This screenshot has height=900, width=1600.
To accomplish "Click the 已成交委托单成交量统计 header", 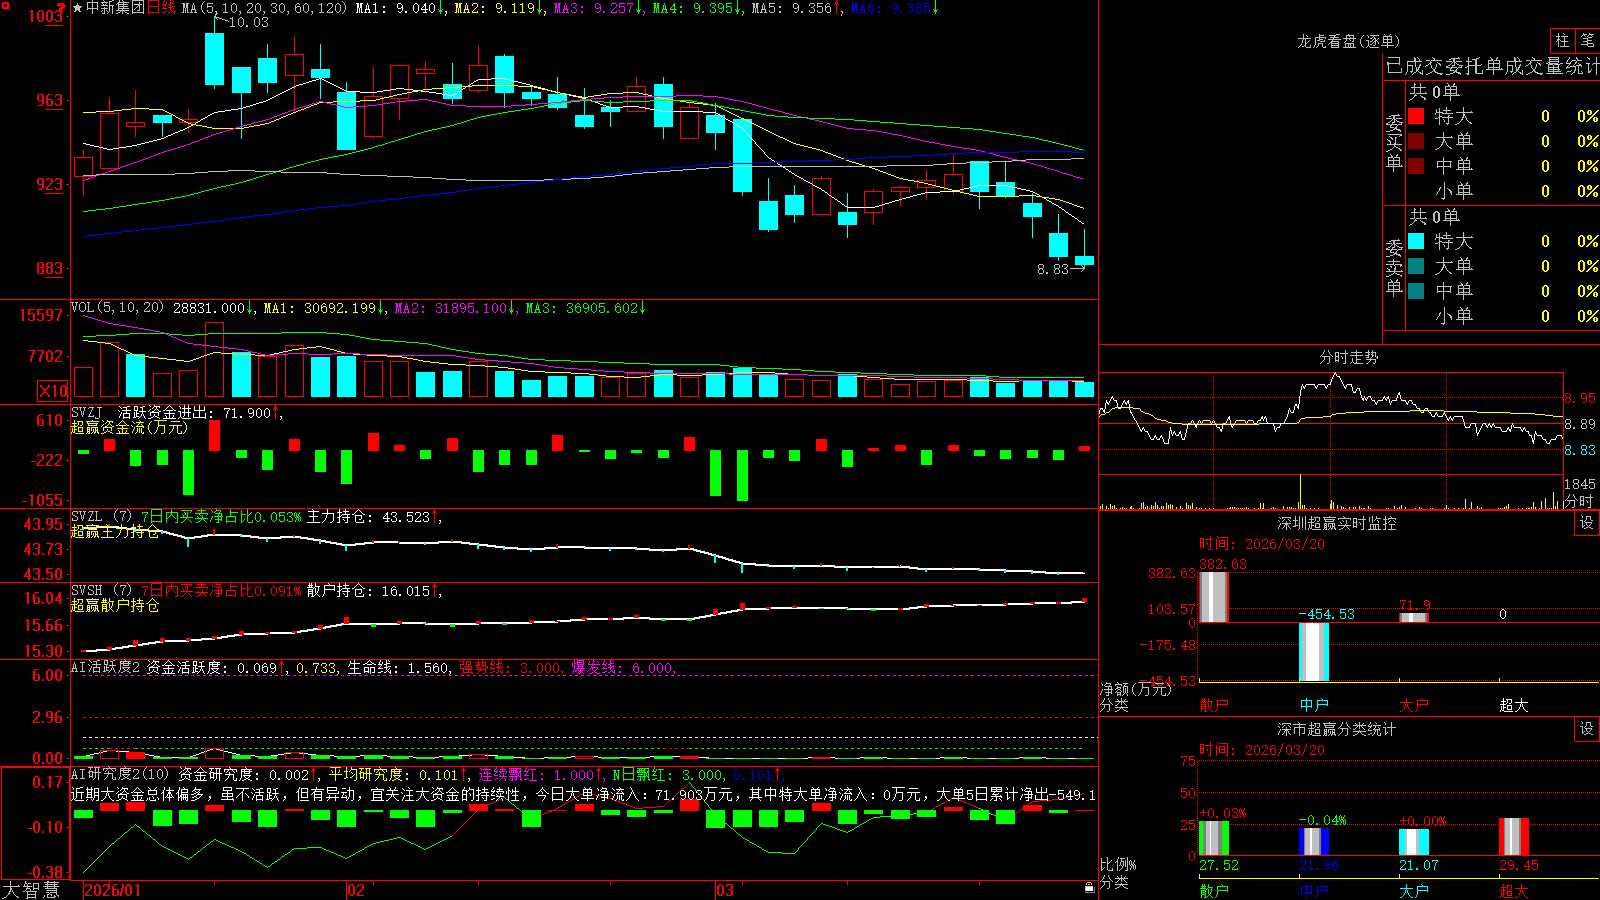I will click(1492, 66).
